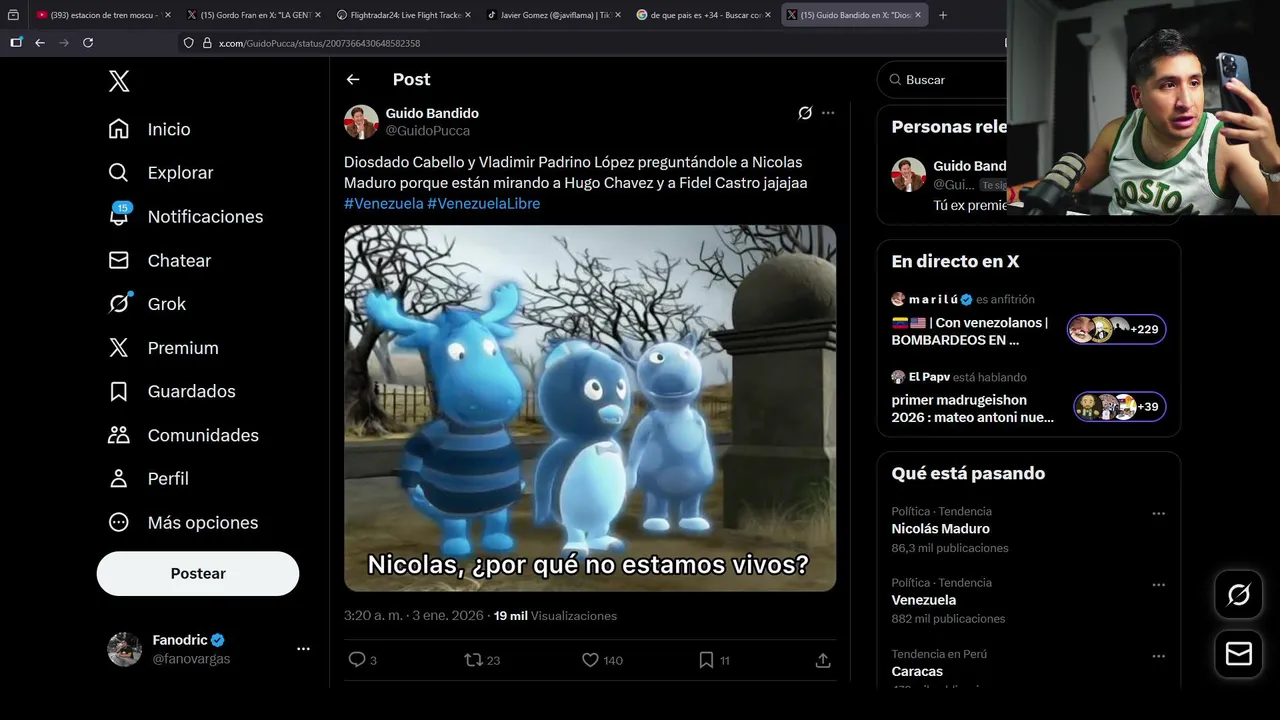The image size is (1280, 720).
Task: Open Inicio home page
Action: [149, 129]
